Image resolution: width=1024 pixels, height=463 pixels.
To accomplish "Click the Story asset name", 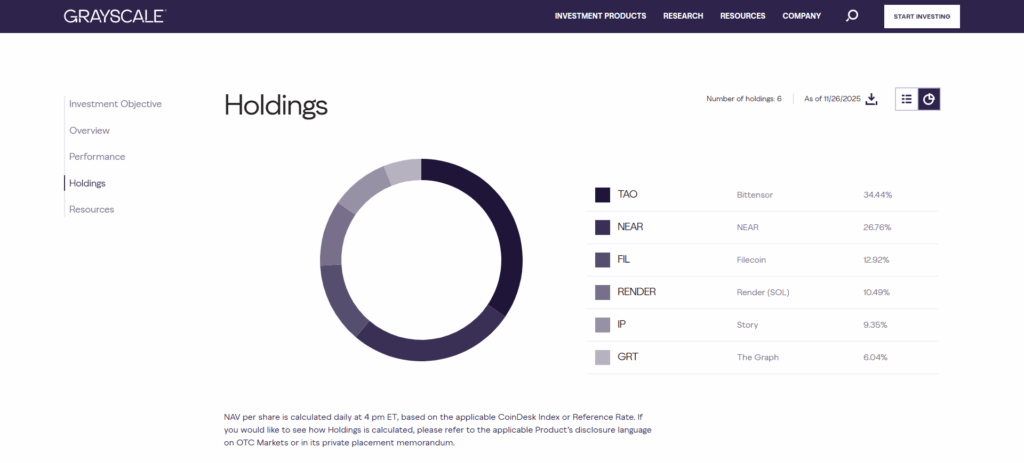I will click(747, 325).
